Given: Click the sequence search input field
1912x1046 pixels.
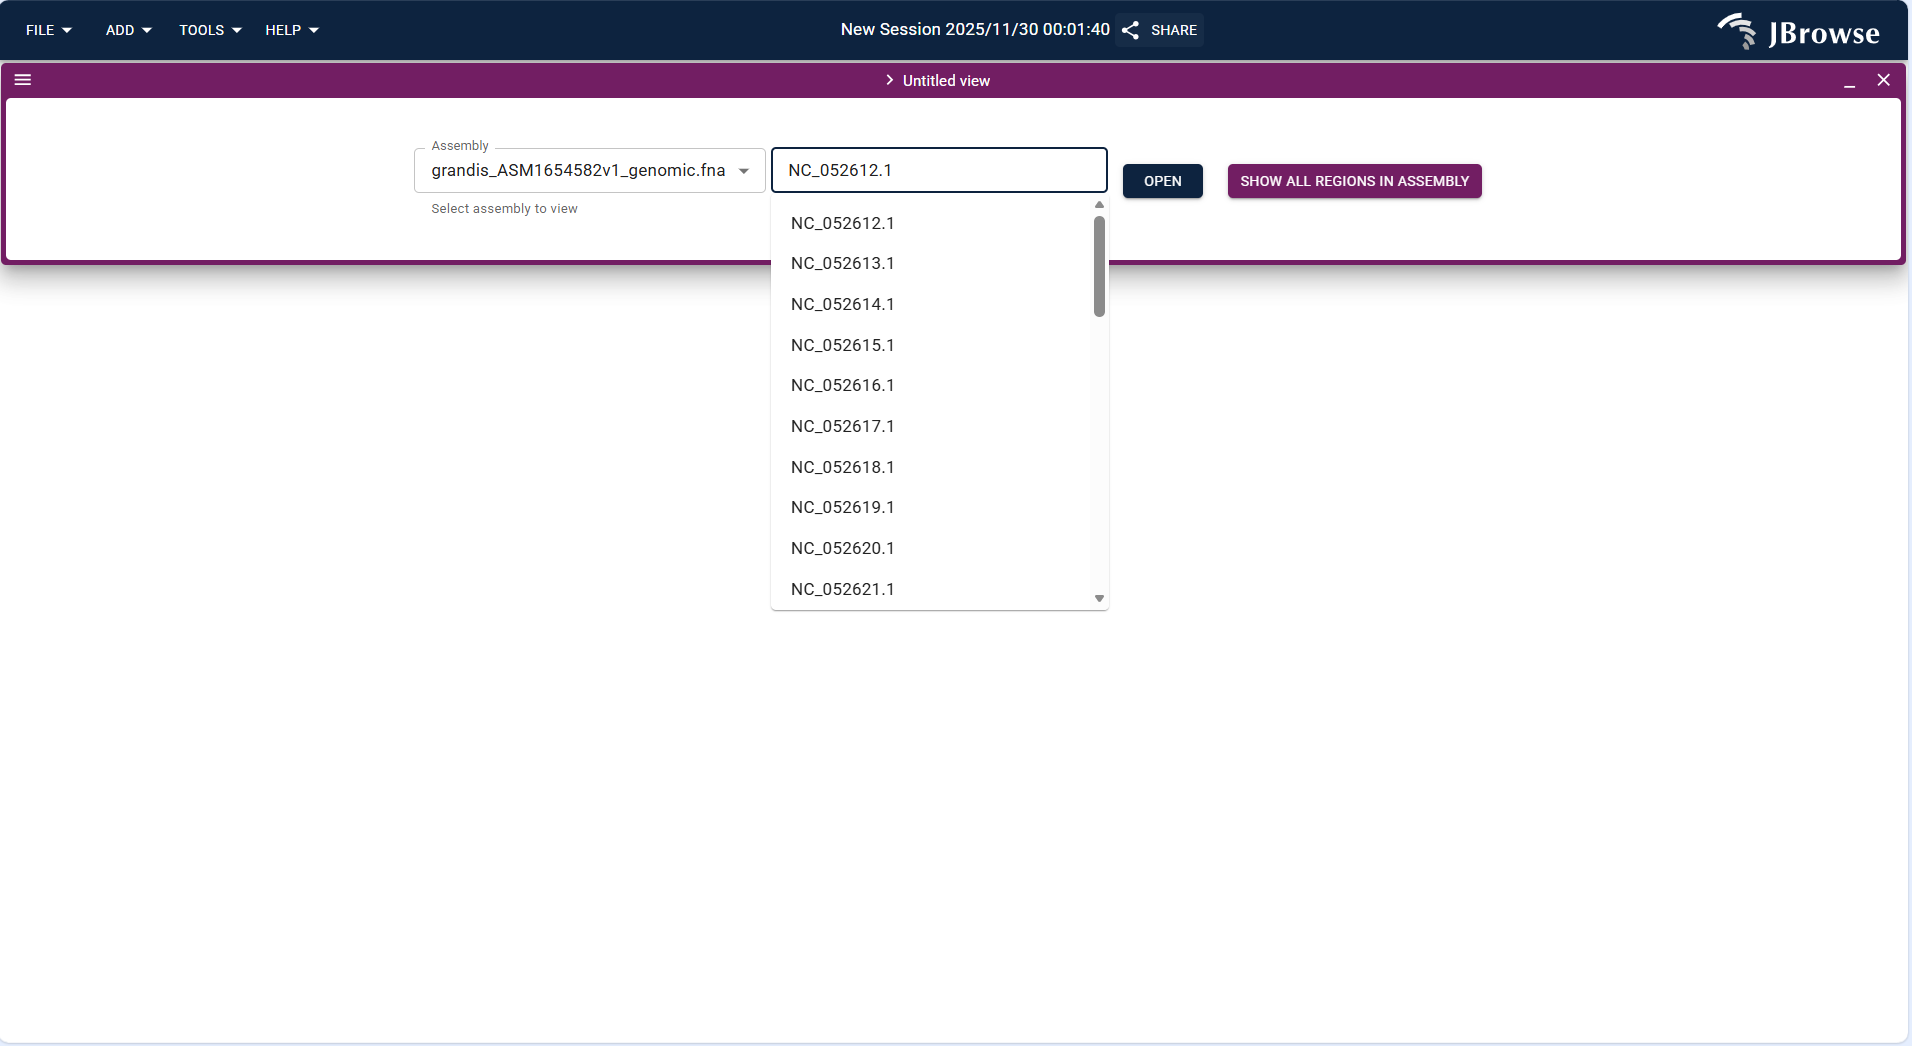Looking at the screenshot, I should pyautogui.click(x=938, y=170).
